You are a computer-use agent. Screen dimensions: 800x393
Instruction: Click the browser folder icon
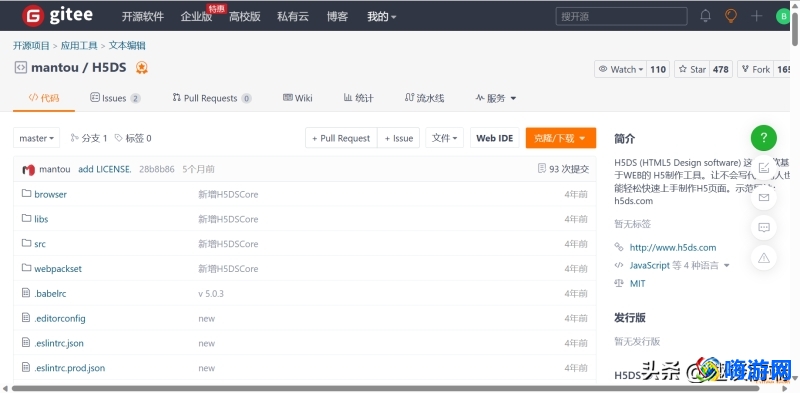pyautogui.click(x=27, y=193)
